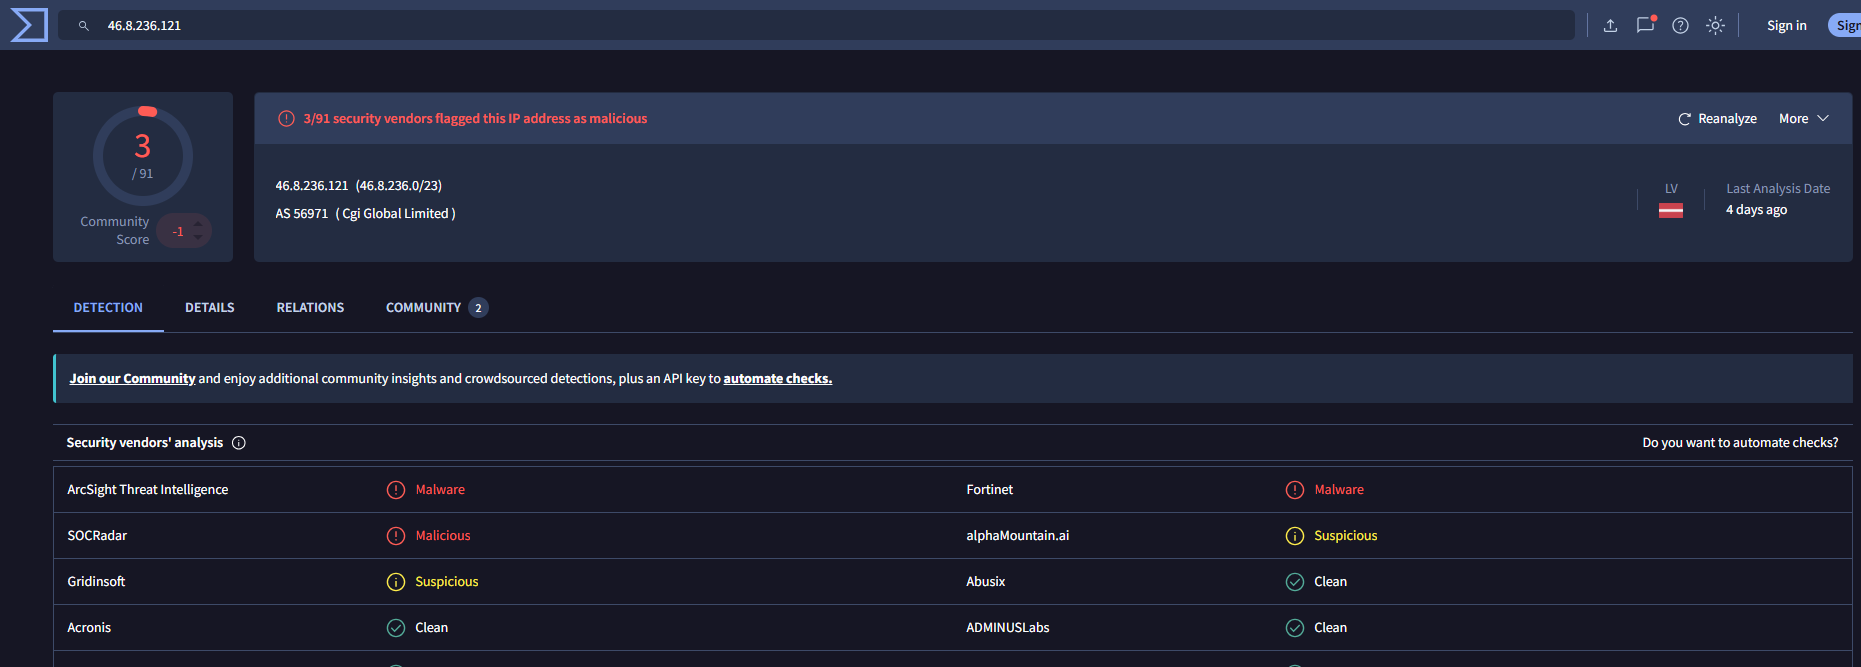Switch to the RELATIONS tab

coord(310,308)
